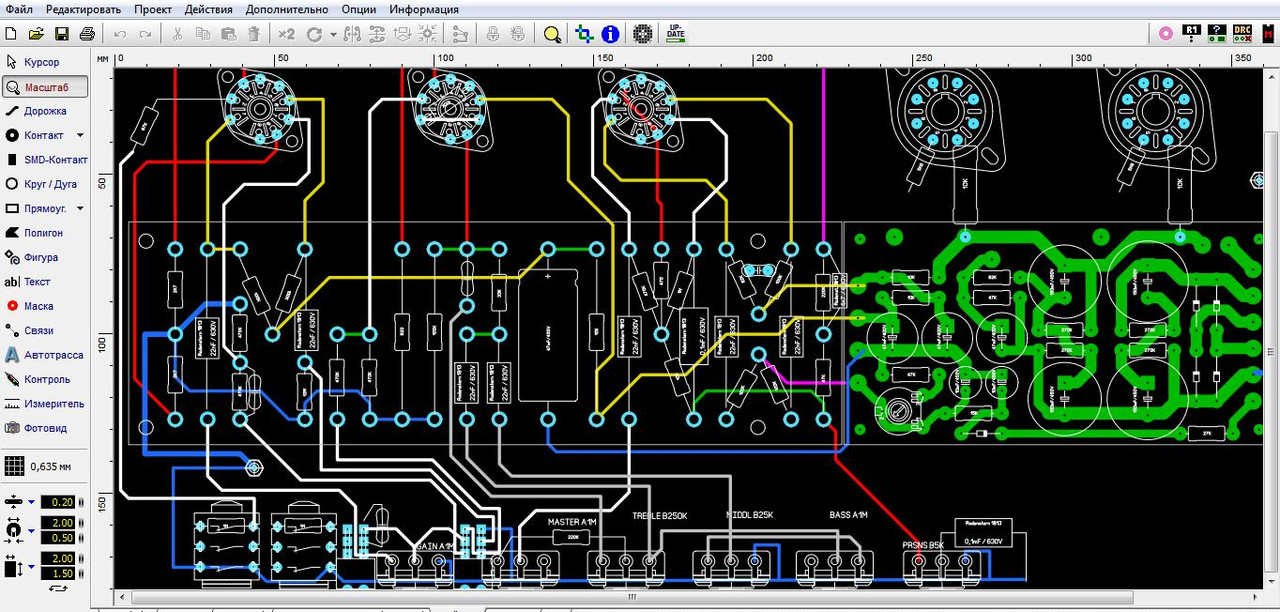Click the 0.20 track width field
Image resolution: width=1280 pixels, height=612 pixels.
pos(60,502)
